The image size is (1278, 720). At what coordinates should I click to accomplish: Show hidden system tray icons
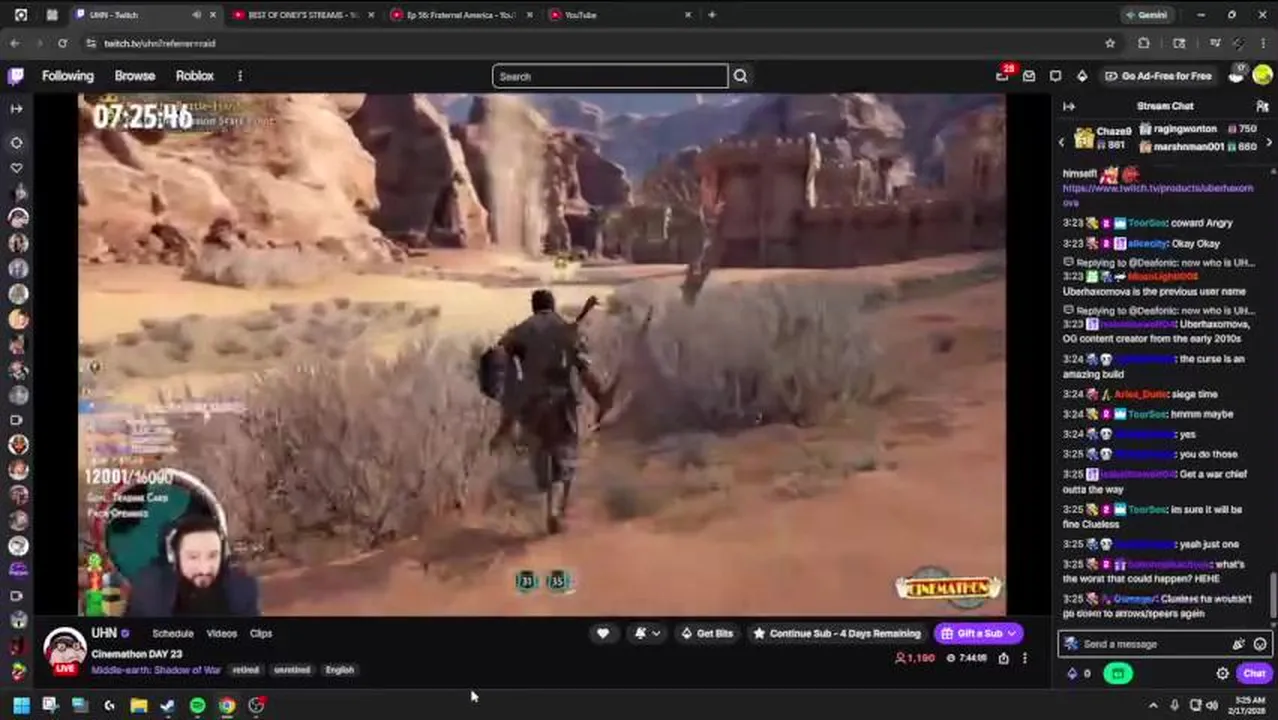point(1153,706)
